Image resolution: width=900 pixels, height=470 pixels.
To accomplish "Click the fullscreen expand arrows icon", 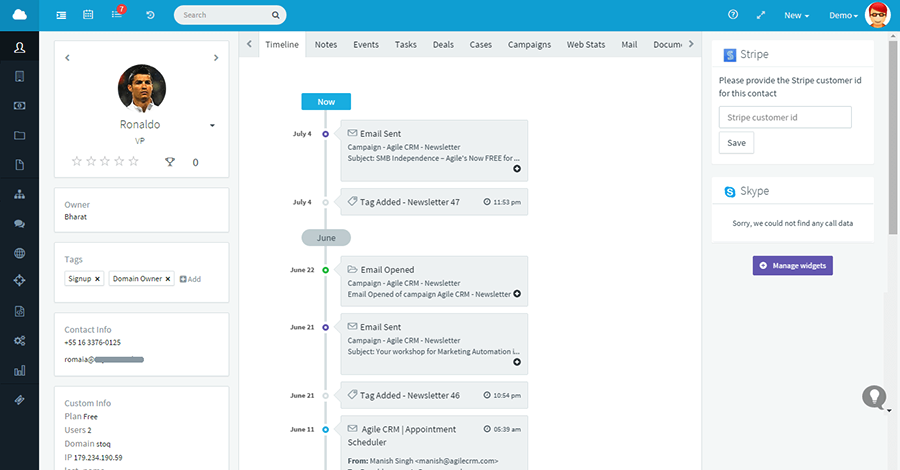I will point(761,15).
